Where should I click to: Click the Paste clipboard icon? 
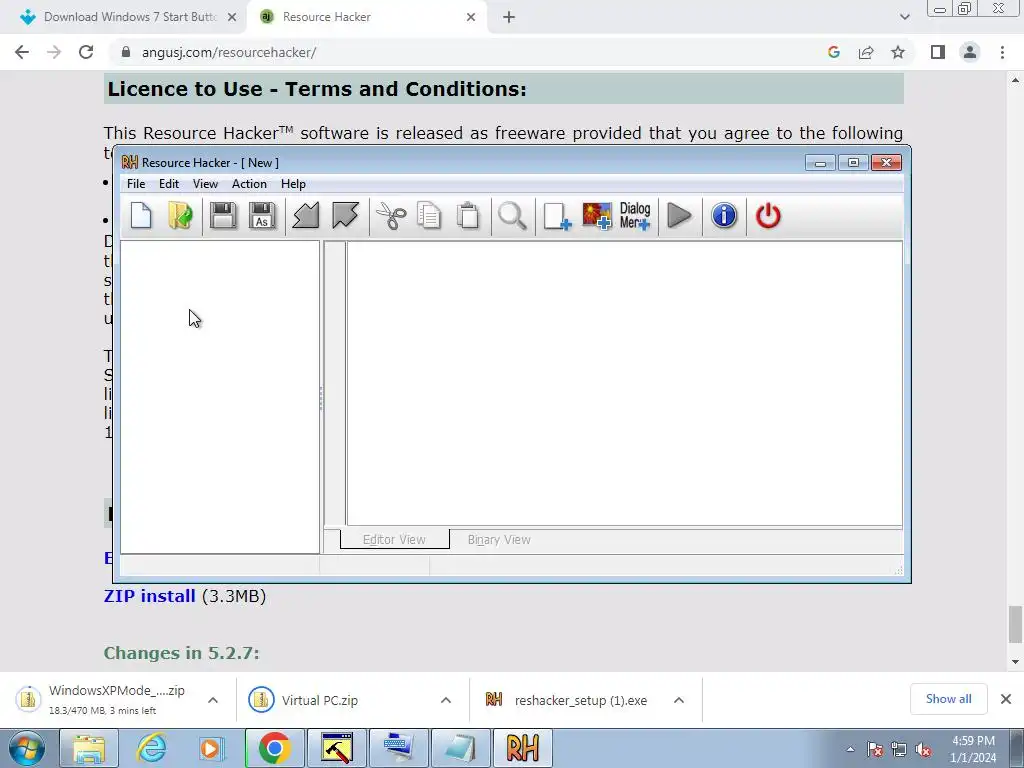point(468,216)
